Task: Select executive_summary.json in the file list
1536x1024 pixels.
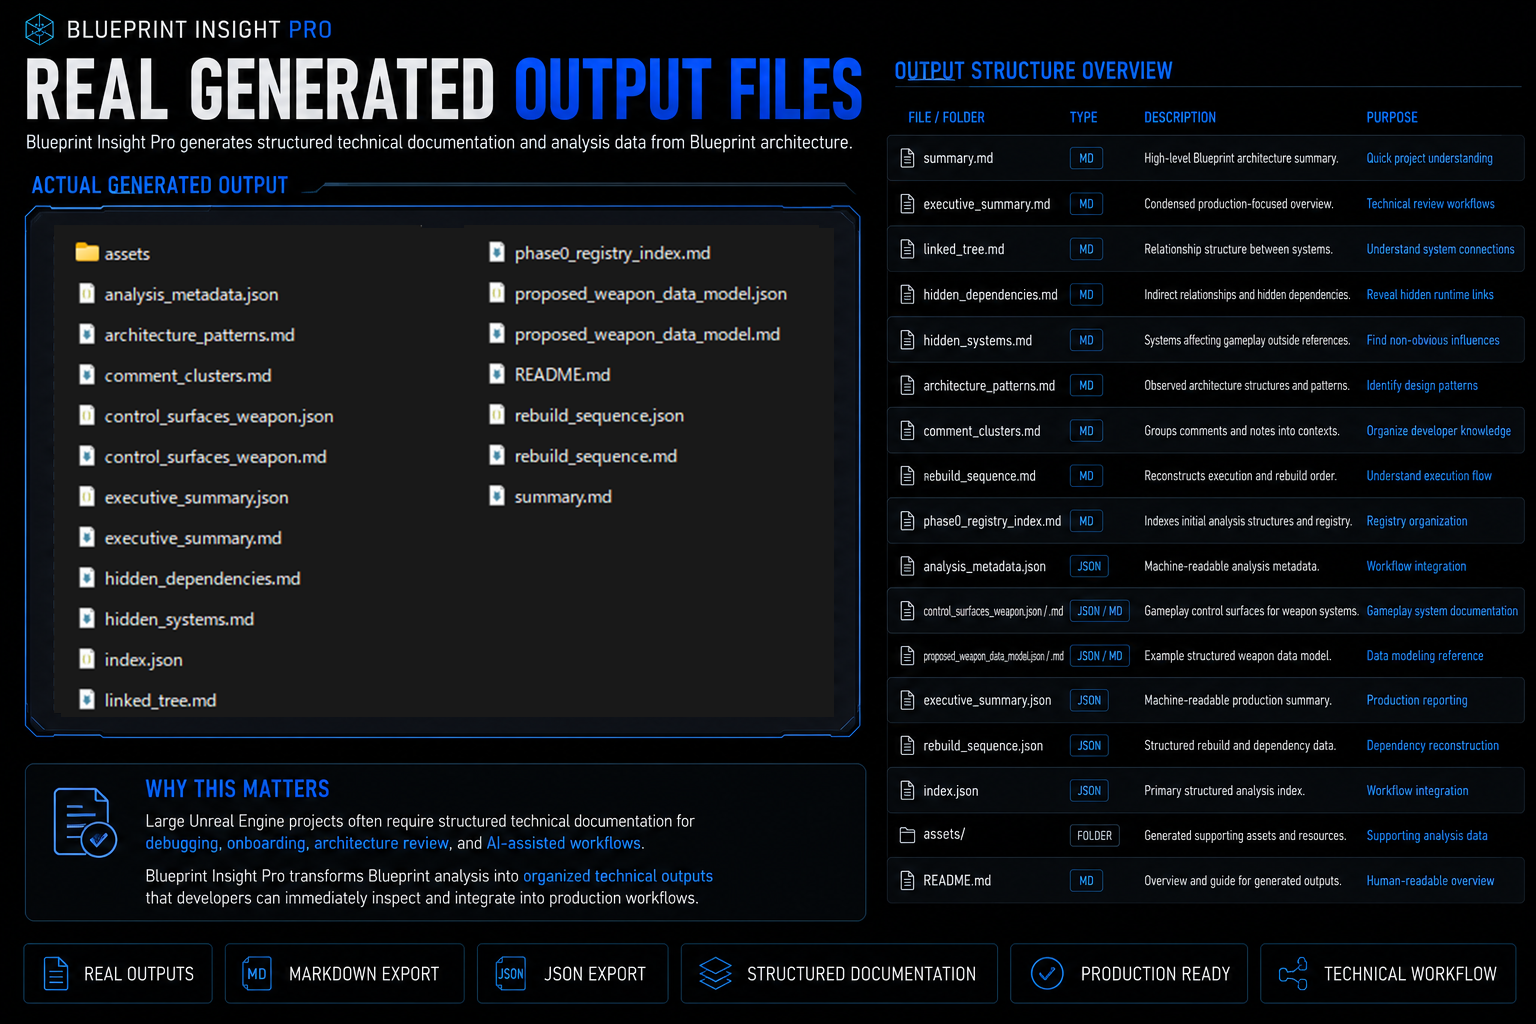Action: 196,497
